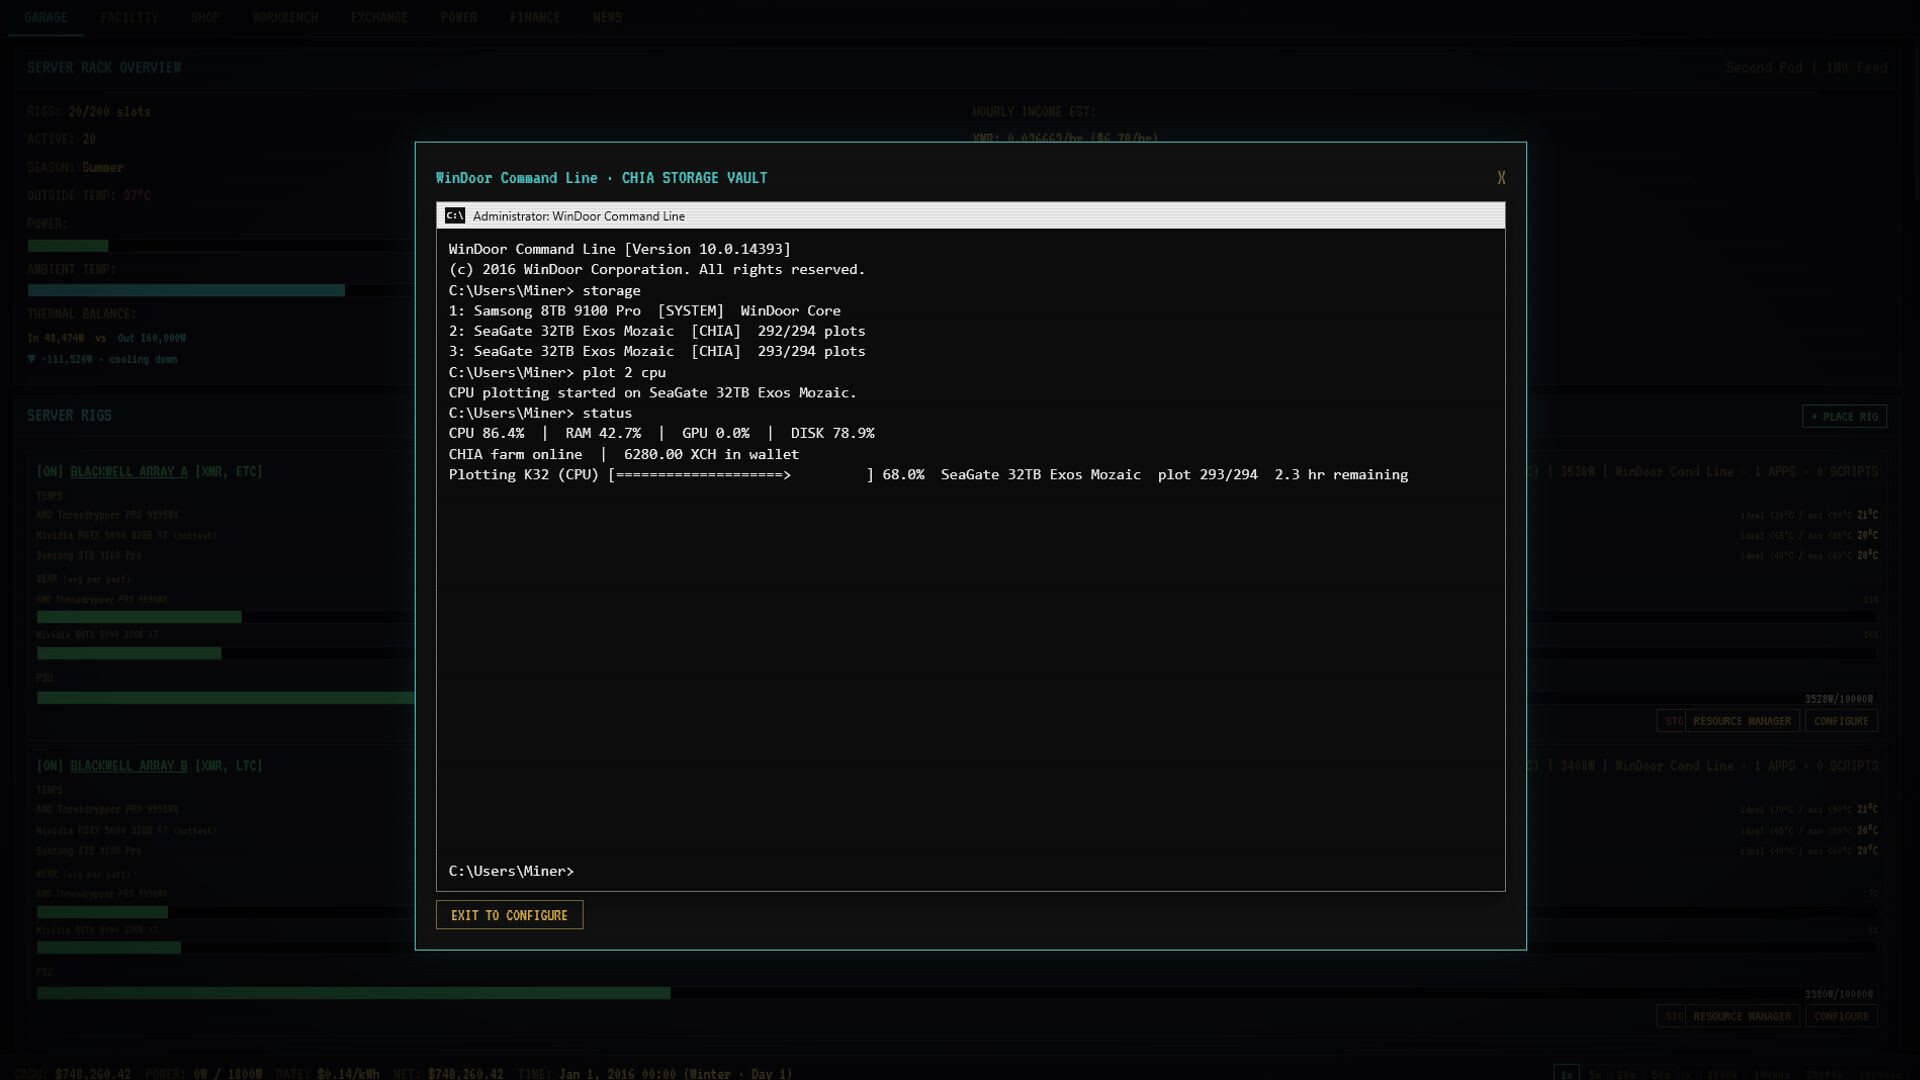The height and width of the screenshot is (1080, 1920).
Task: Set game speed to 1000x
Action: [x=1722, y=1074]
